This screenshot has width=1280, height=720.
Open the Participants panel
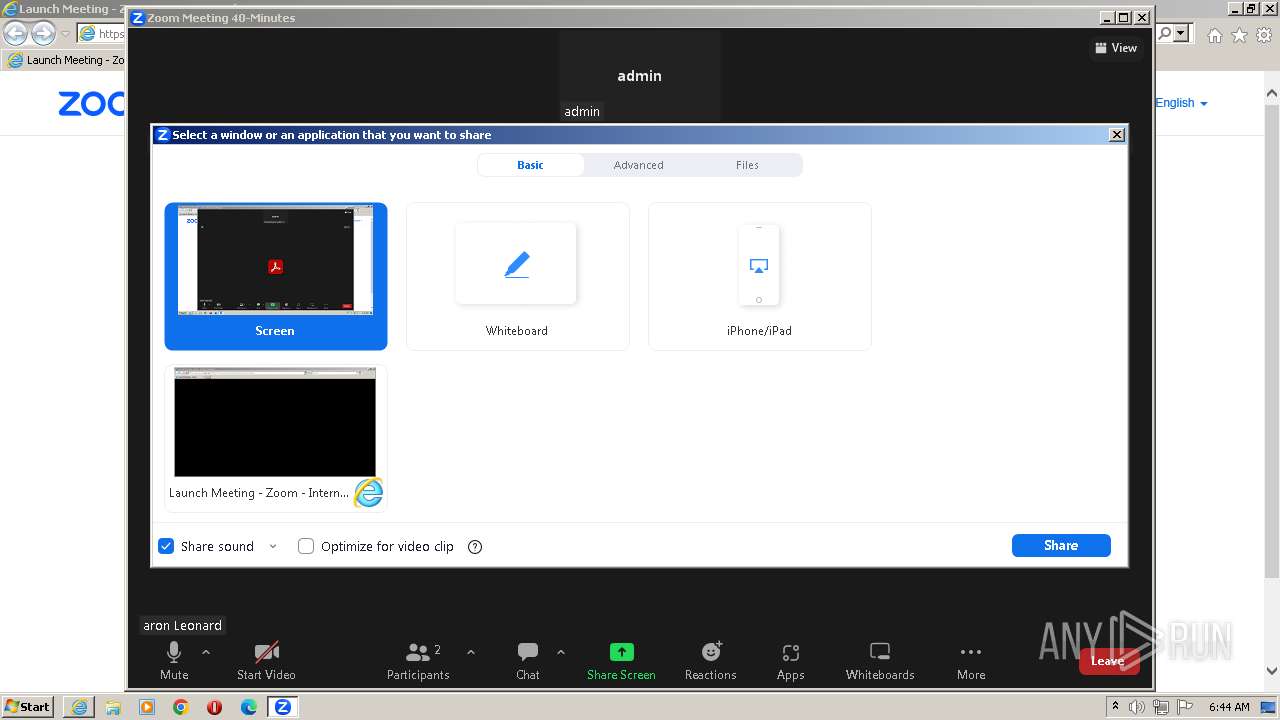click(418, 661)
